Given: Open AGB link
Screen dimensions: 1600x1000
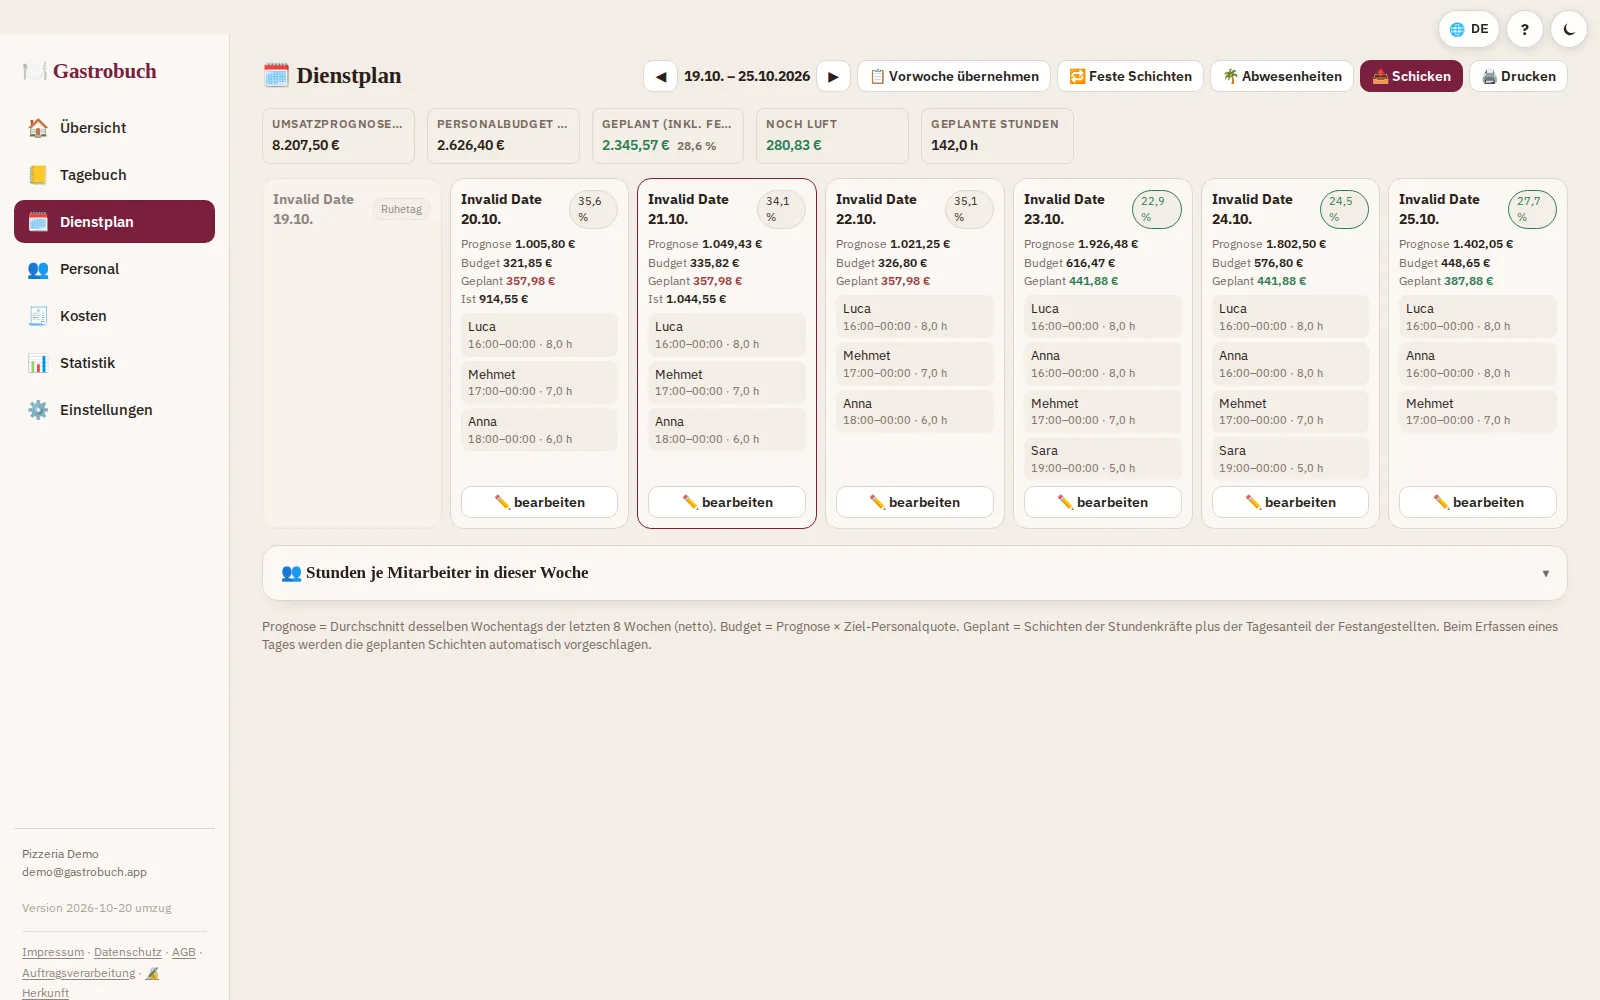Looking at the screenshot, I should (x=184, y=952).
